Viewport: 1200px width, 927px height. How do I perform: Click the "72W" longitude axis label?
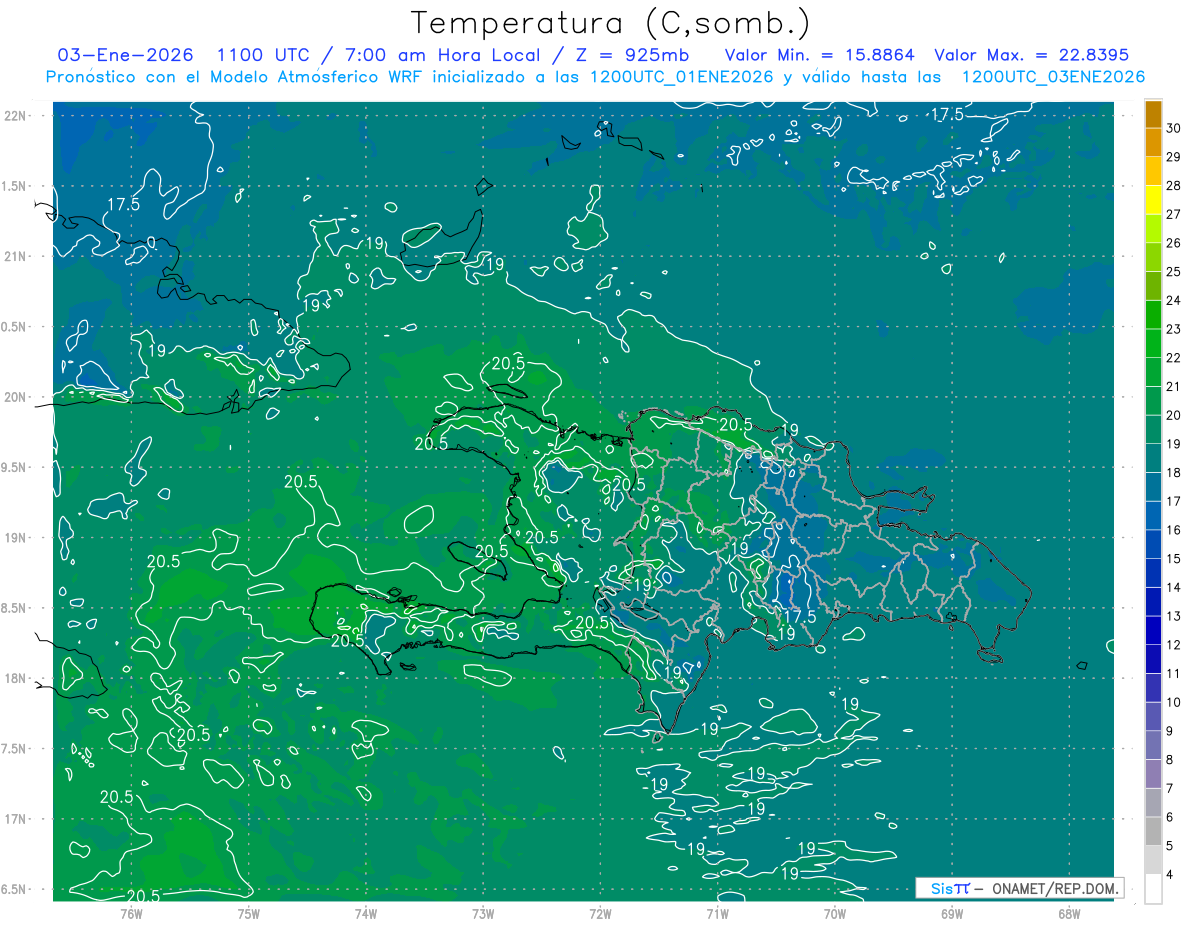(x=600, y=913)
